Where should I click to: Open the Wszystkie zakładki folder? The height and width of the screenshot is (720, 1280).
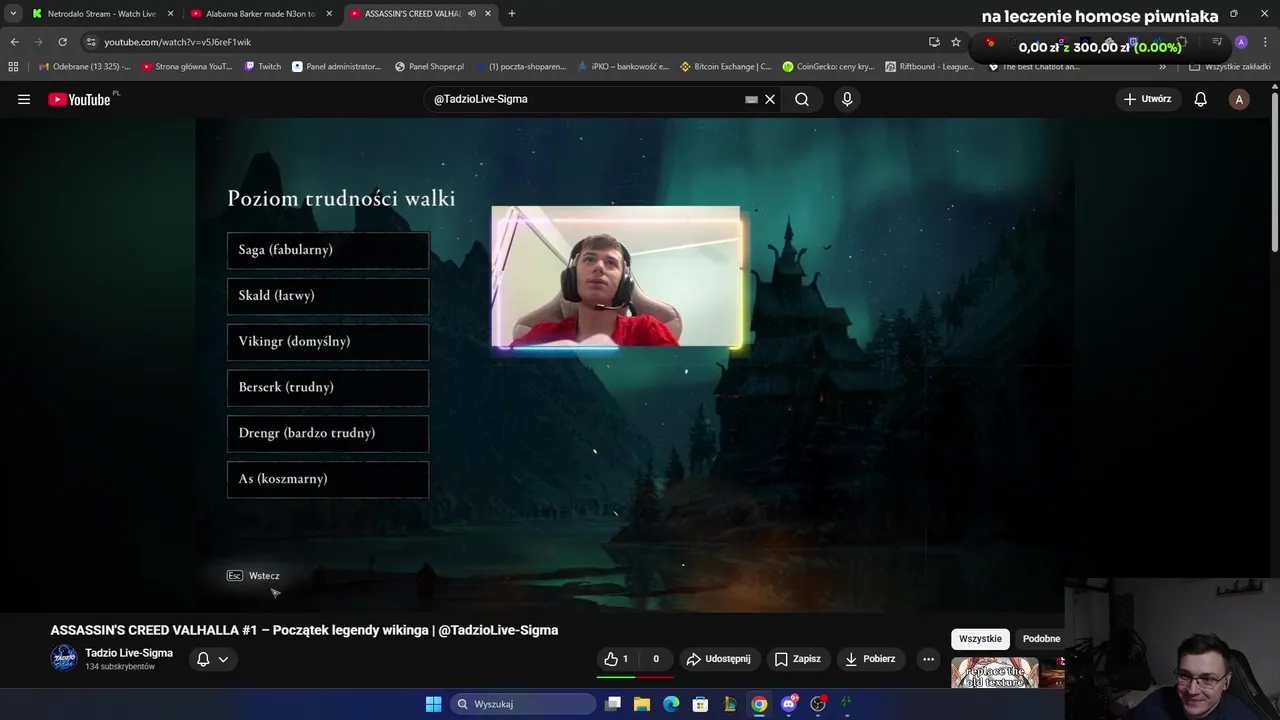(1230, 66)
